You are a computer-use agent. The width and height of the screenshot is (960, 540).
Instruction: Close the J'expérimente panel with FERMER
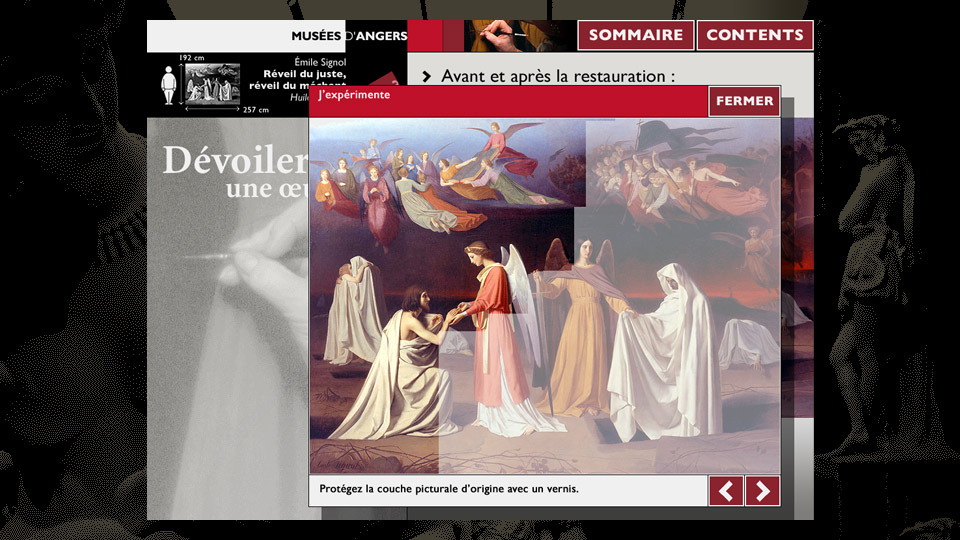click(744, 101)
